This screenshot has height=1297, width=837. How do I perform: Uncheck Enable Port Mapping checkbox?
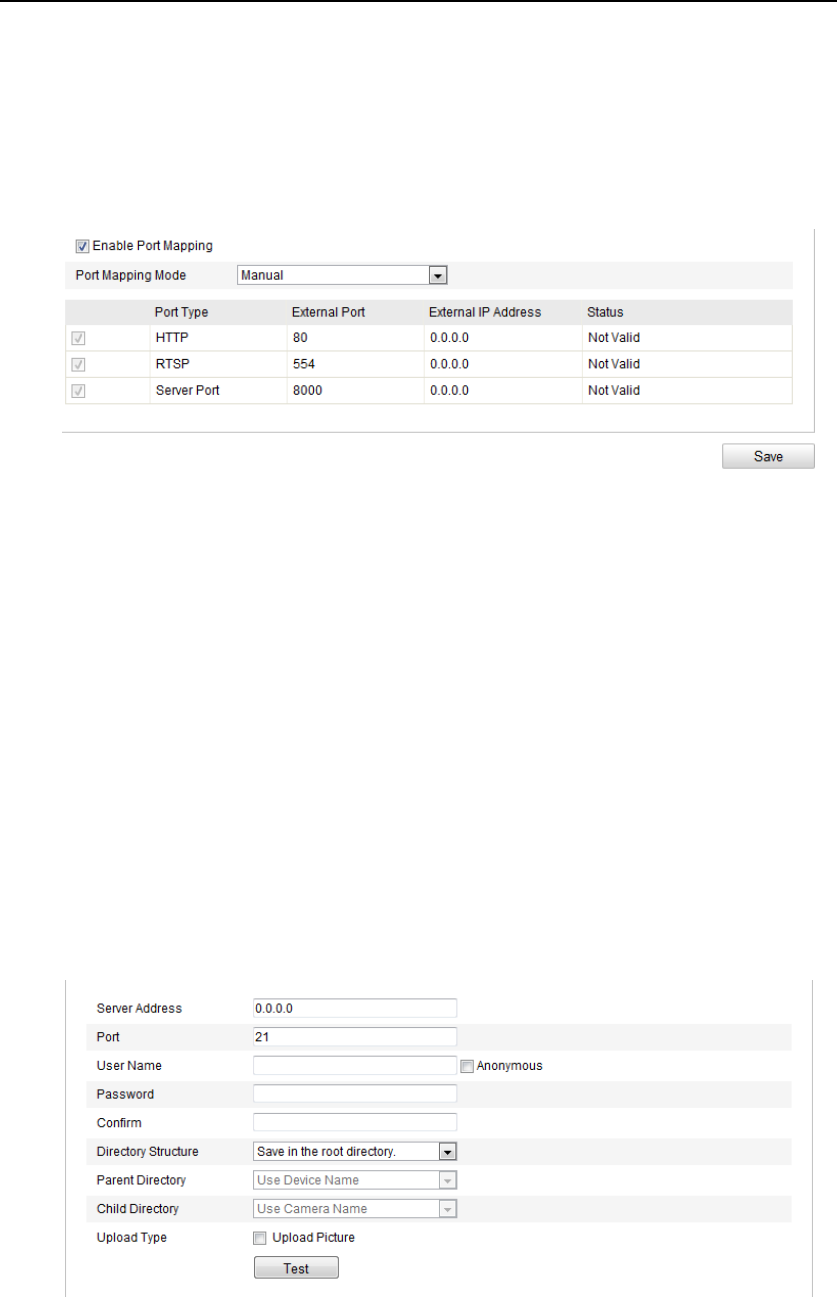pos(83,245)
